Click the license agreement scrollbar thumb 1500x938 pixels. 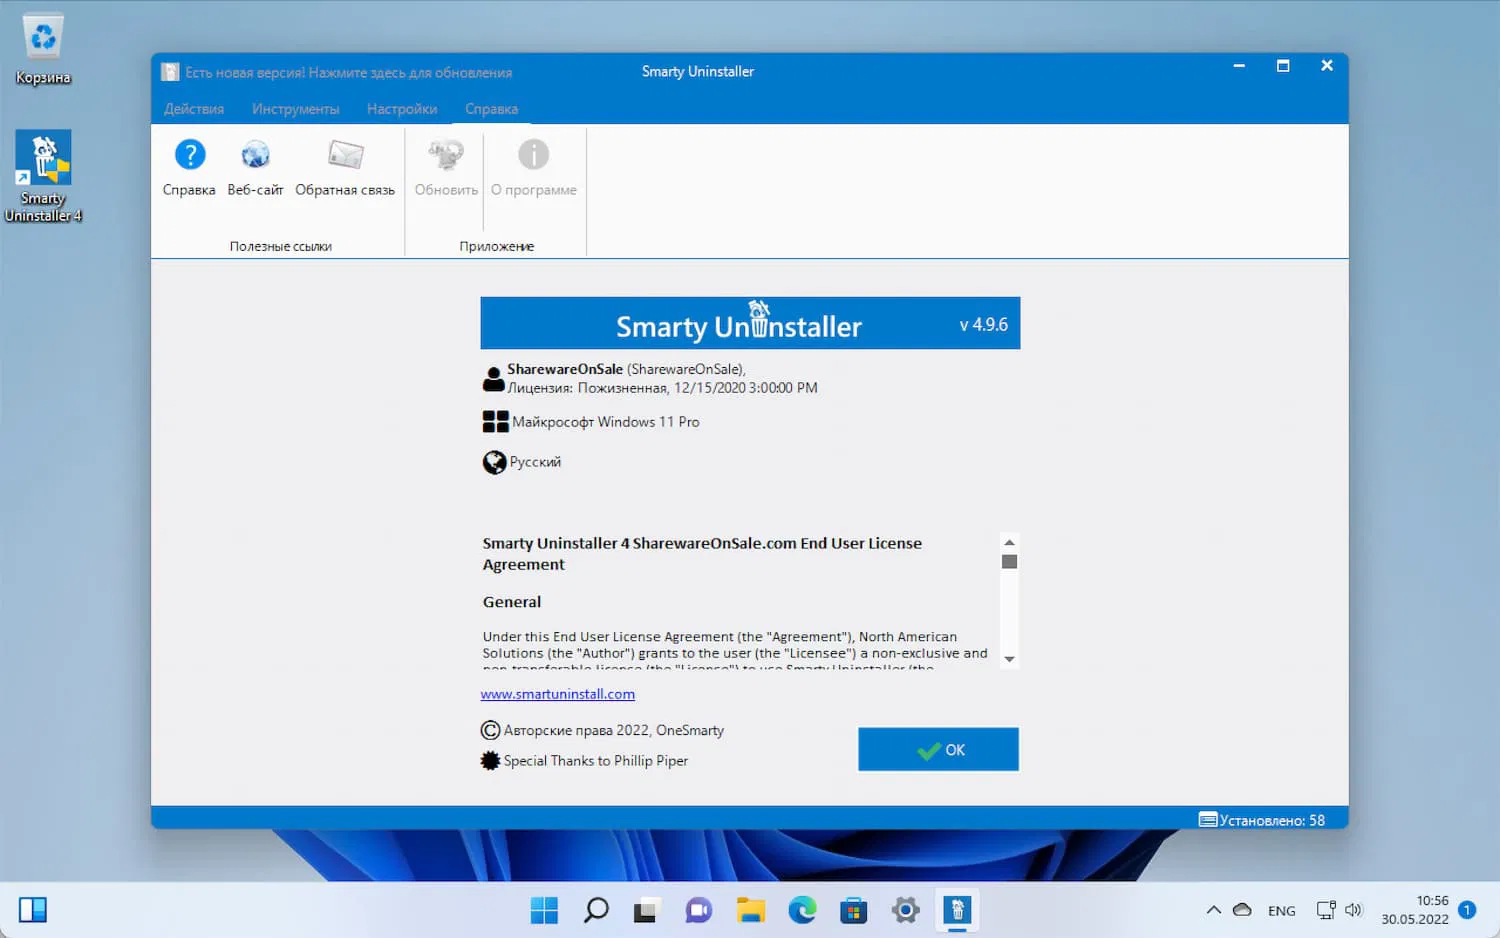pyautogui.click(x=1009, y=562)
